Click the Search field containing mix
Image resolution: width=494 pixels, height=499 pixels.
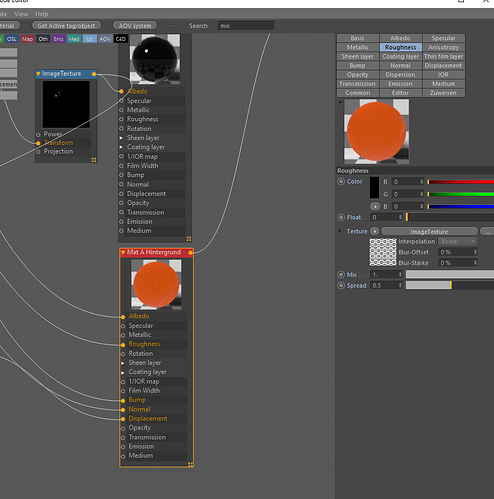pos(246,26)
